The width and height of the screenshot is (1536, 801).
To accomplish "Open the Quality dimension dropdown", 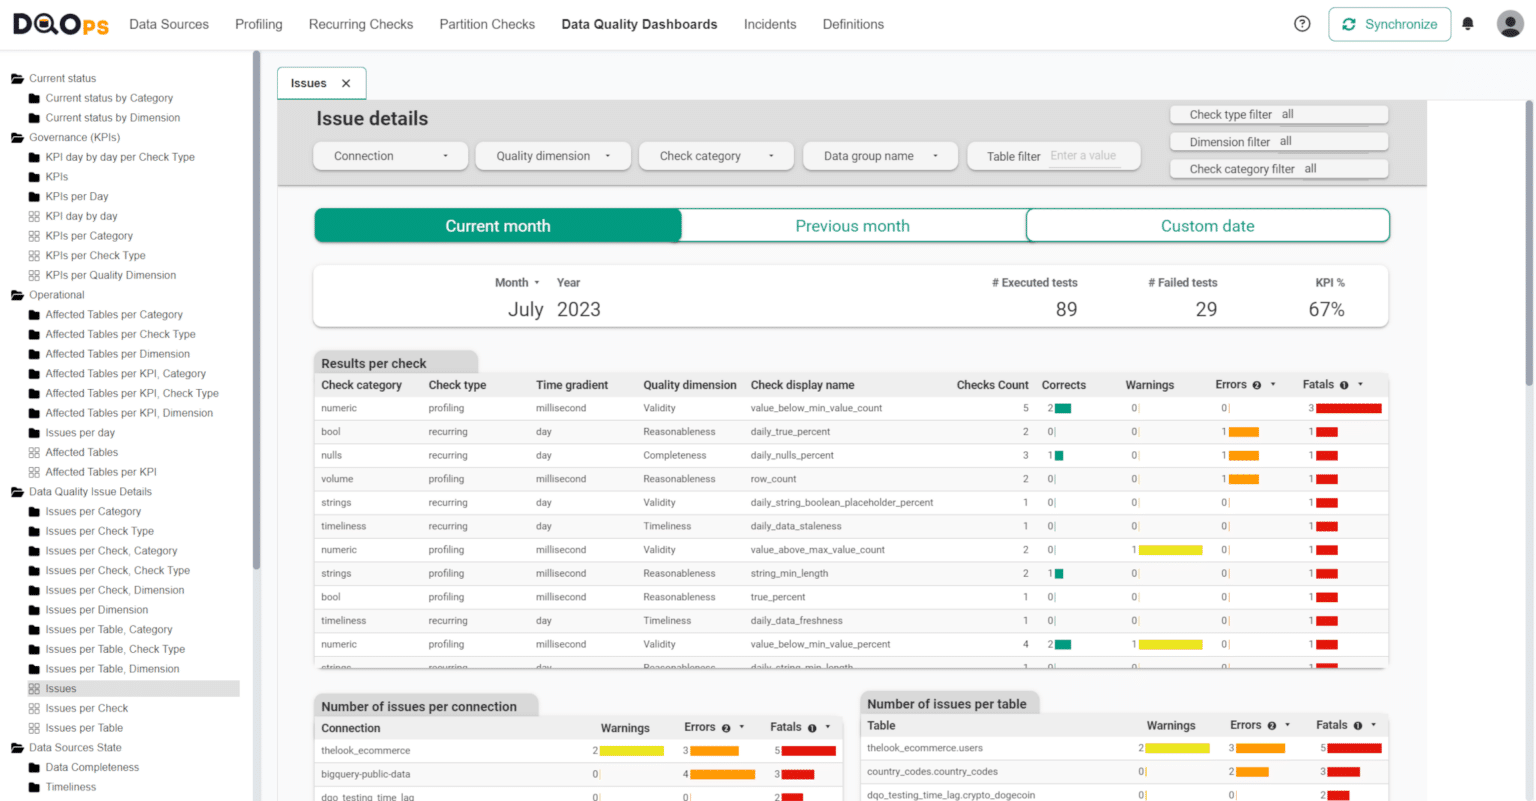I will pyautogui.click(x=552, y=155).
